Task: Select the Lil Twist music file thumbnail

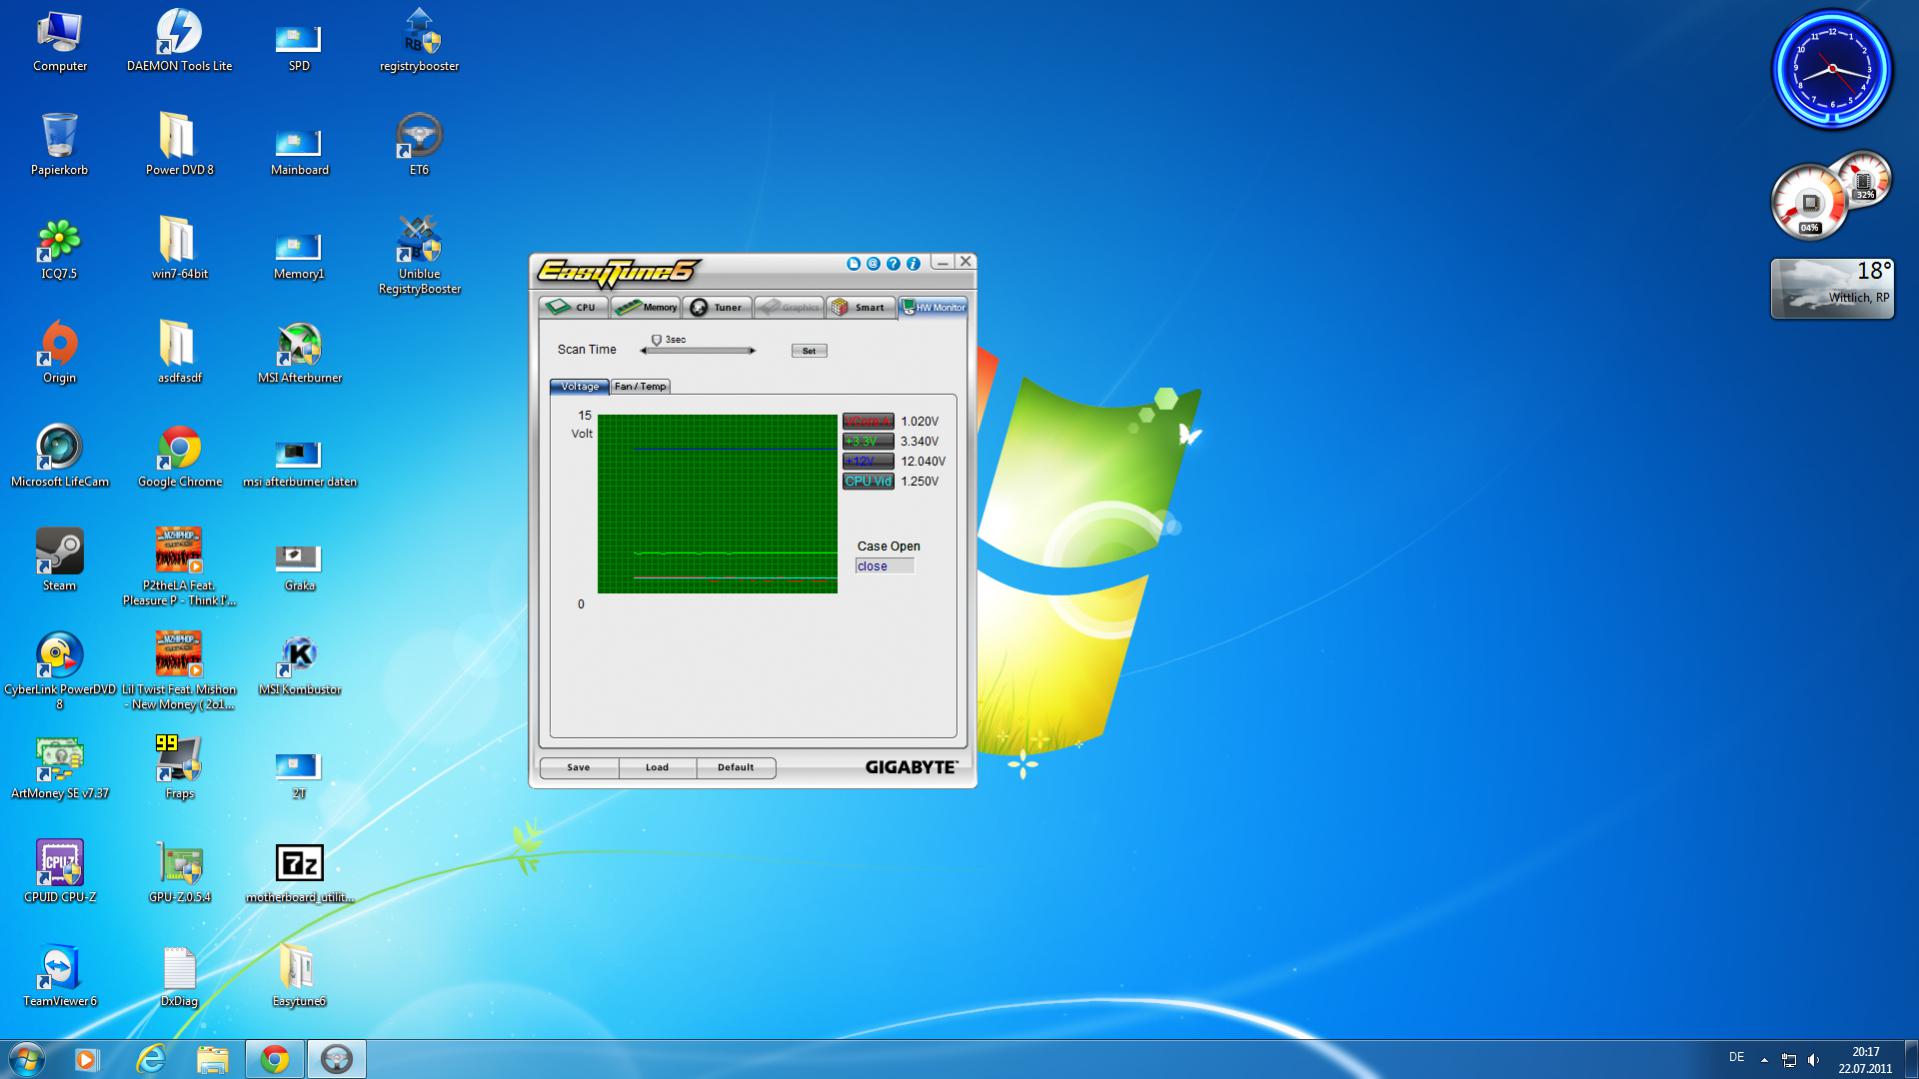Action: [x=180, y=672]
